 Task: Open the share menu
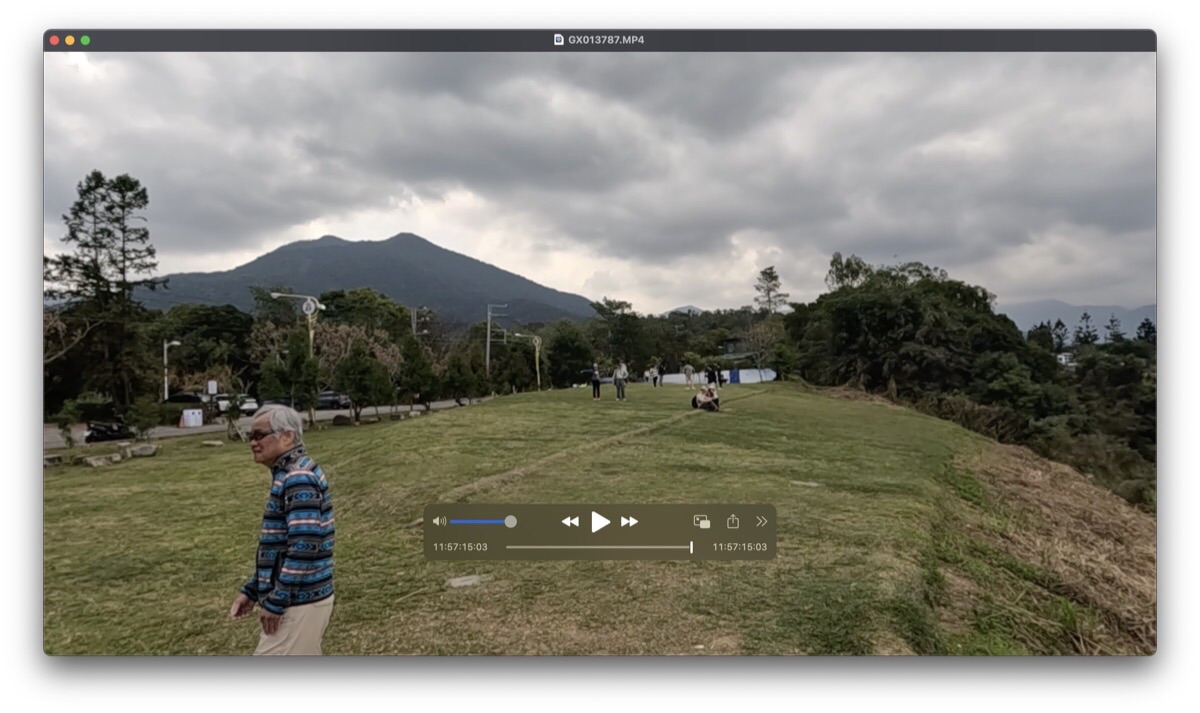732,521
